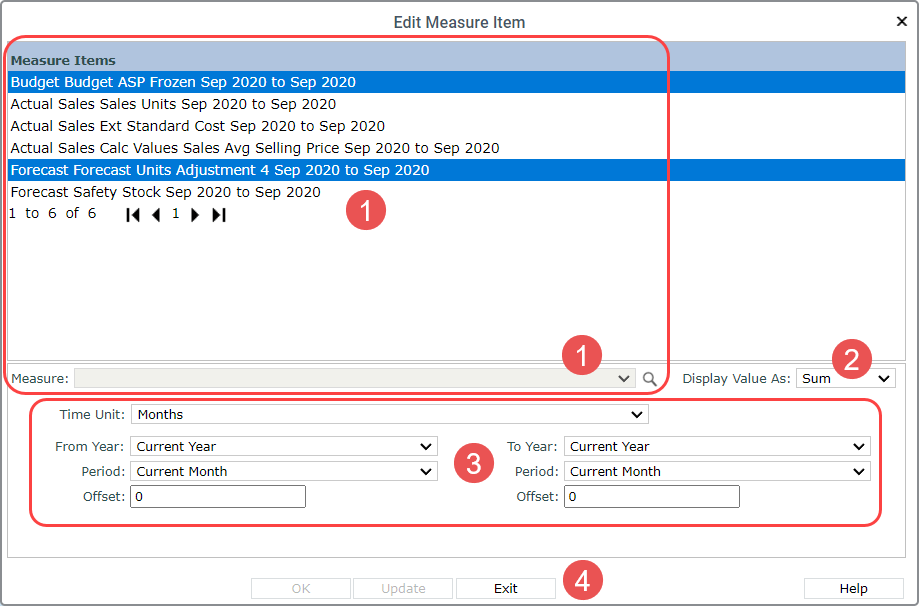
Task: Open the Measure dropdown
Action: tap(355, 379)
